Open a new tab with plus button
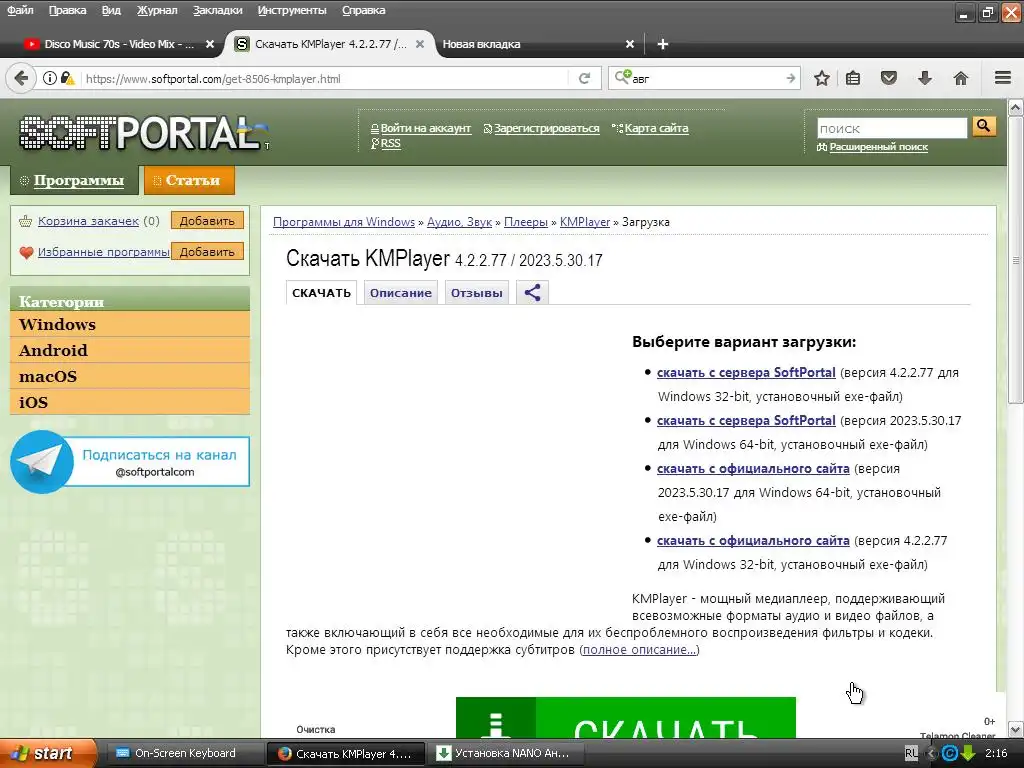1024x768 pixels. 662,44
